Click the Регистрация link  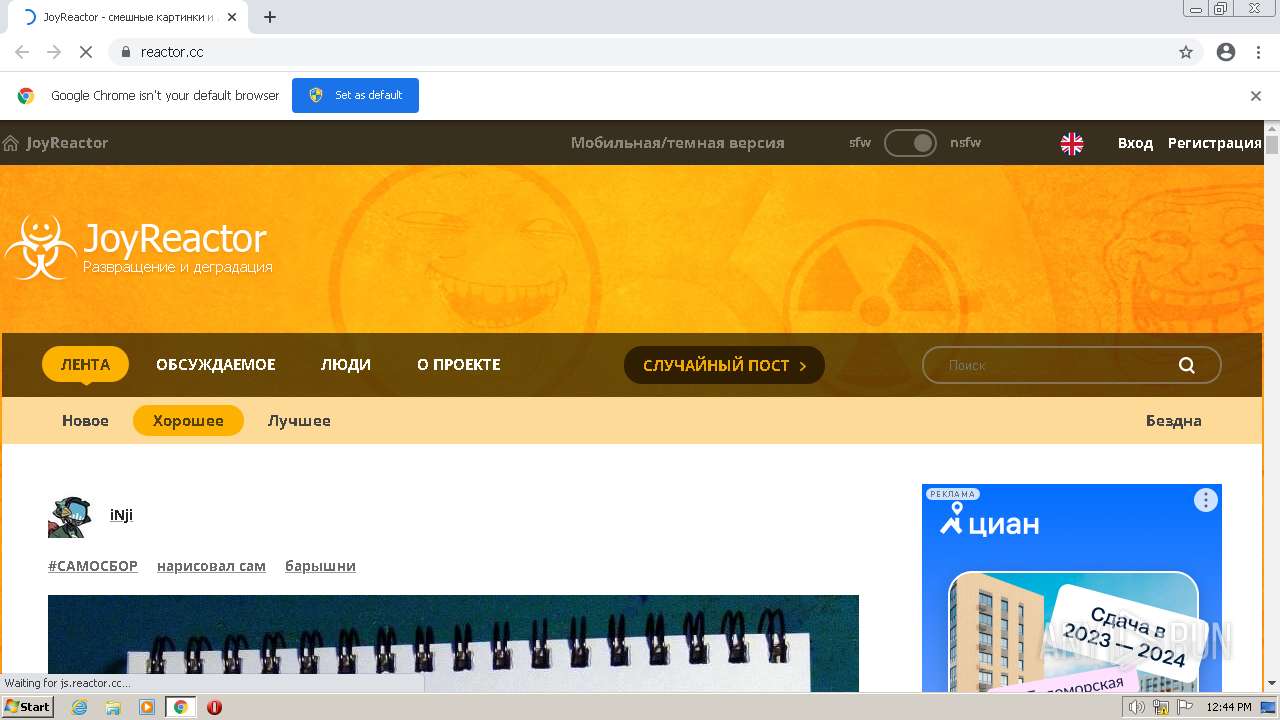click(1215, 143)
